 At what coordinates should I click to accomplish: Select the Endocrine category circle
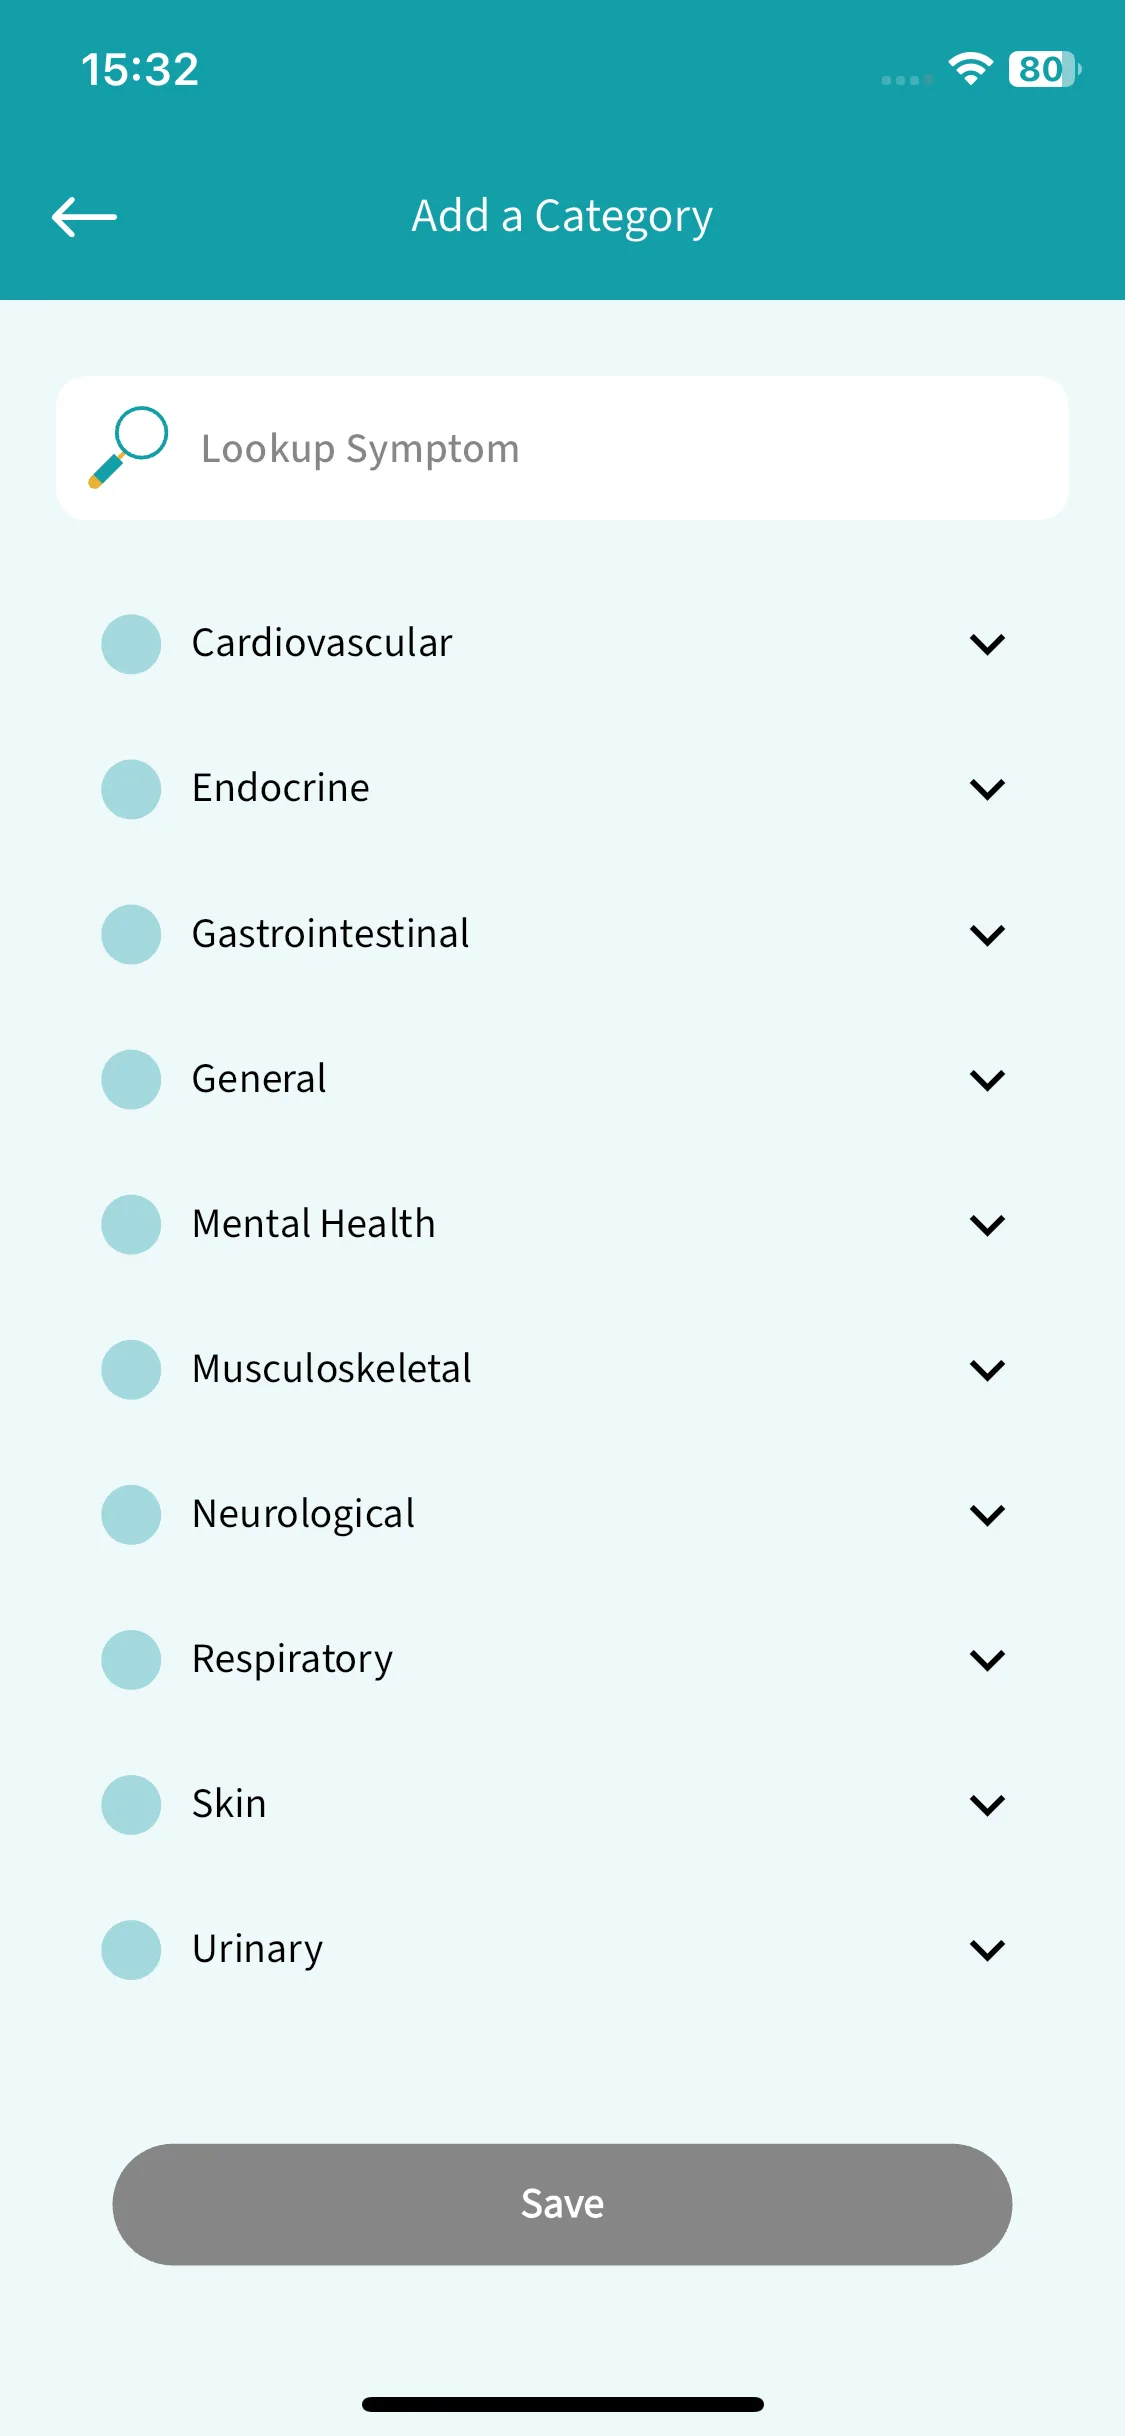pos(131,789)
